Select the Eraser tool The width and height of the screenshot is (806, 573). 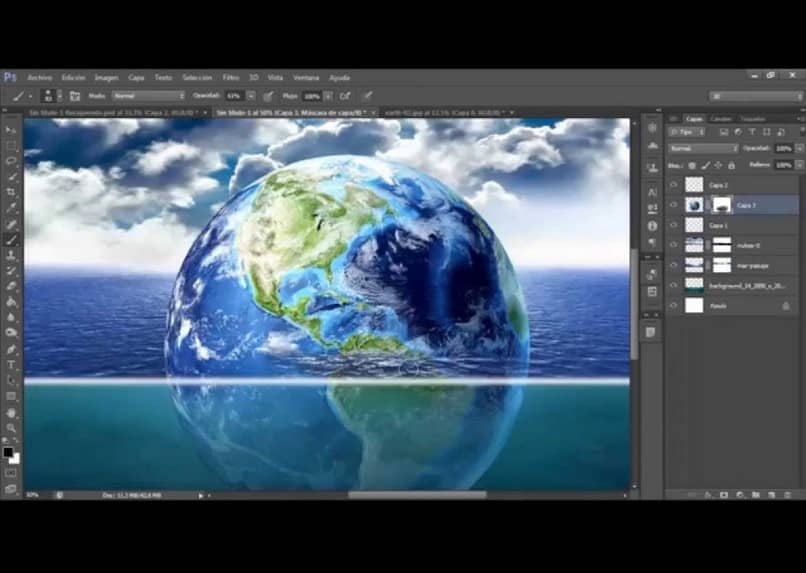pos(11,286)
